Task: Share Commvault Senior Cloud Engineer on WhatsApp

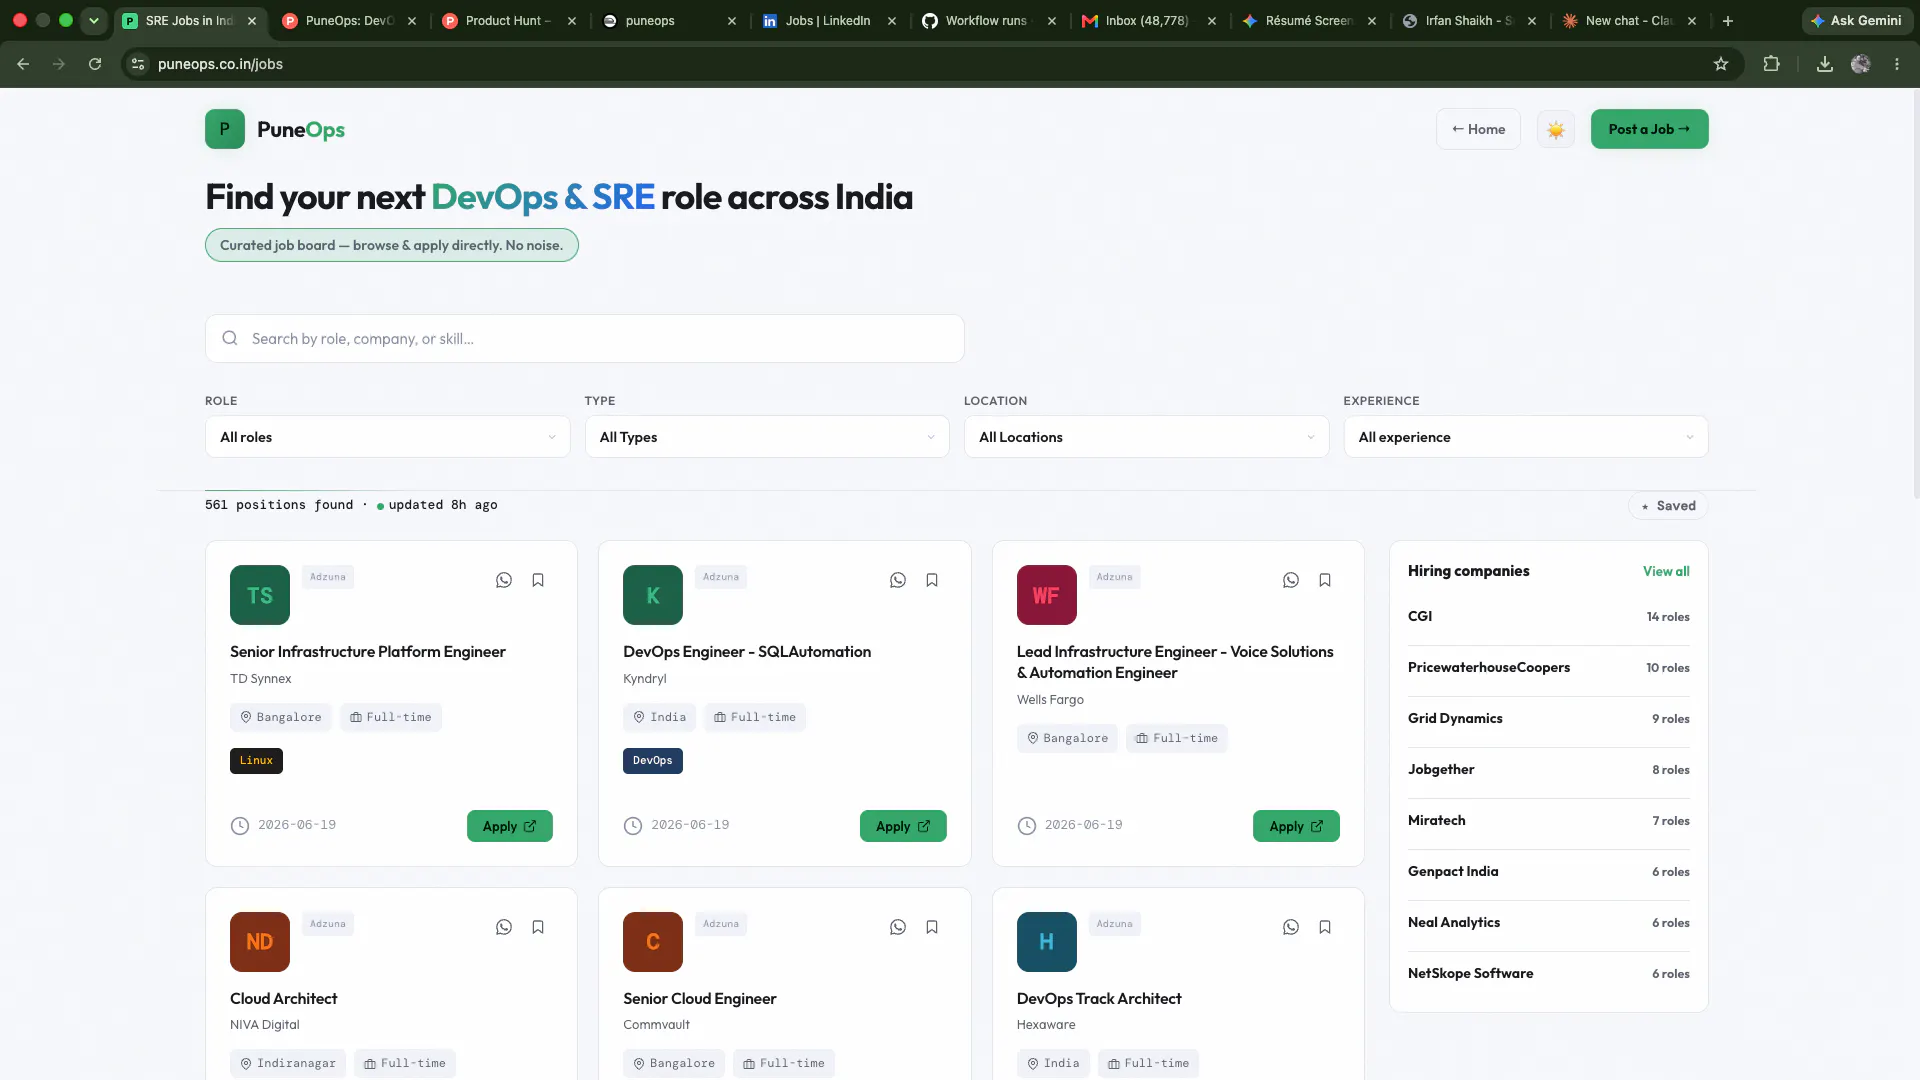Action: click(x=898, y=927)
